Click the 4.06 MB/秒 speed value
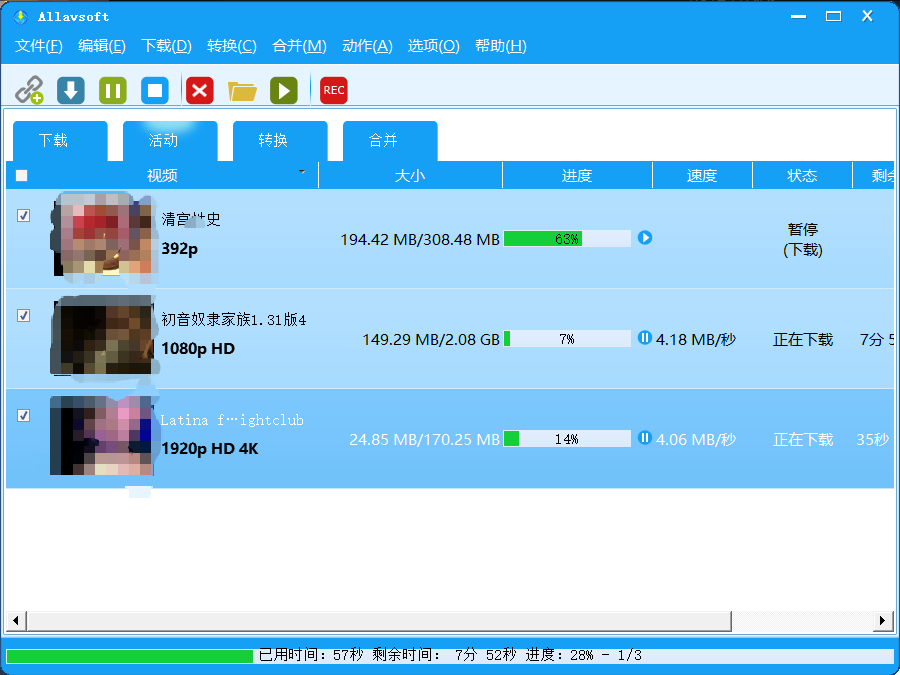The image size is (900, 675). click(696, 440)
